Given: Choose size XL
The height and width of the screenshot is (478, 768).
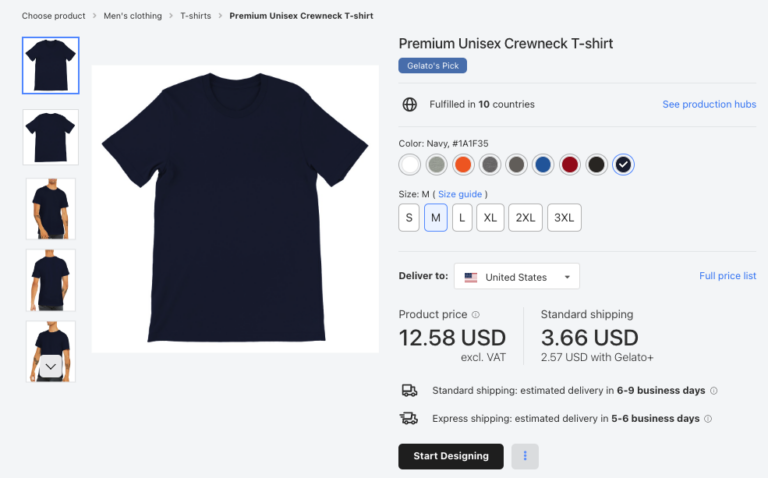Looking at the screenshot, I should [x=490, y=217].
